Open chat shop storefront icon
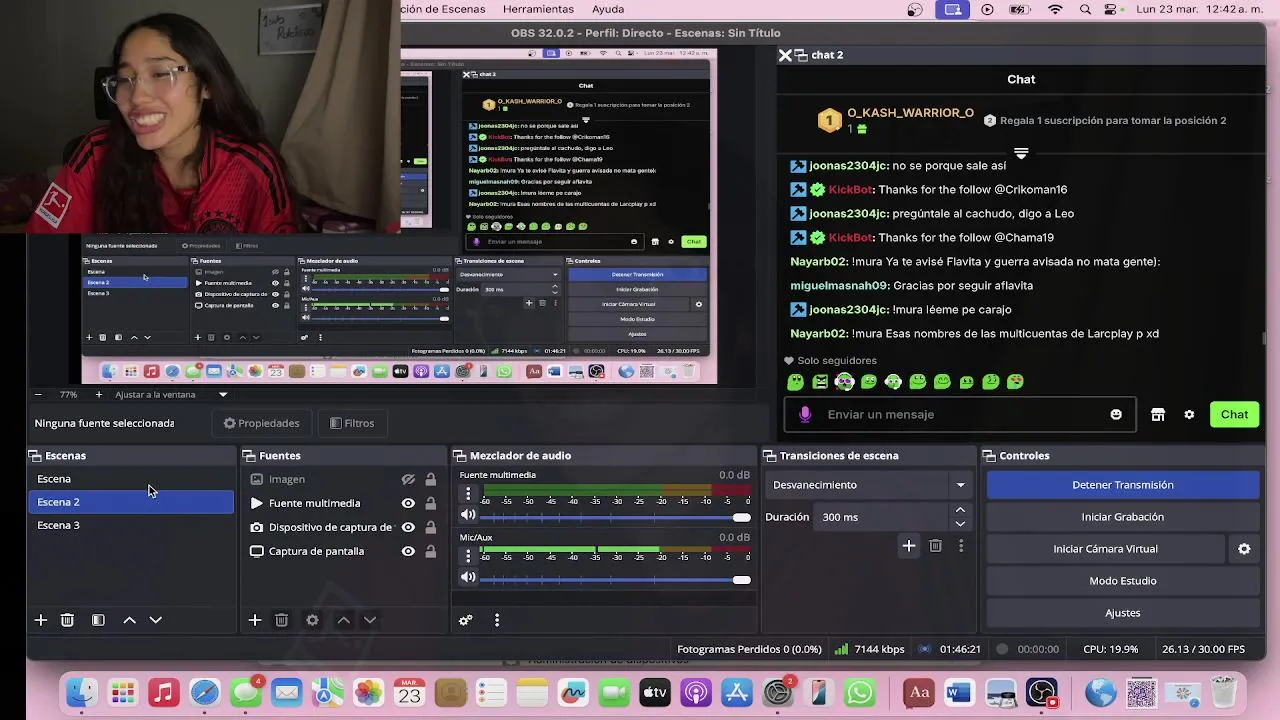The image size is (1280, 720). click(x=1158, y=414)
